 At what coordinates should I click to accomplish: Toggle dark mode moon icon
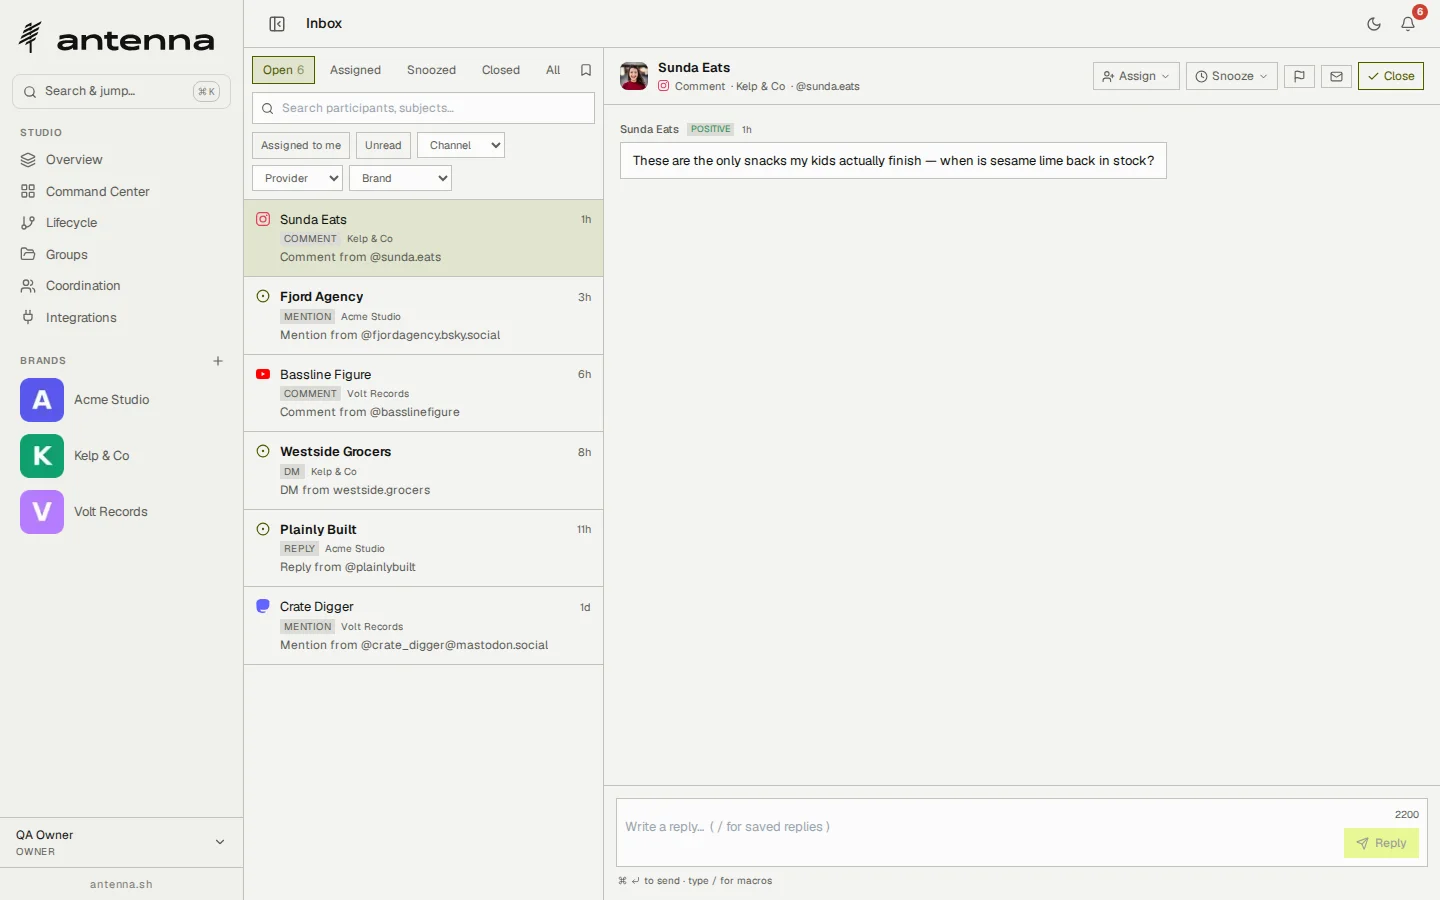(x=1374, y=24)
